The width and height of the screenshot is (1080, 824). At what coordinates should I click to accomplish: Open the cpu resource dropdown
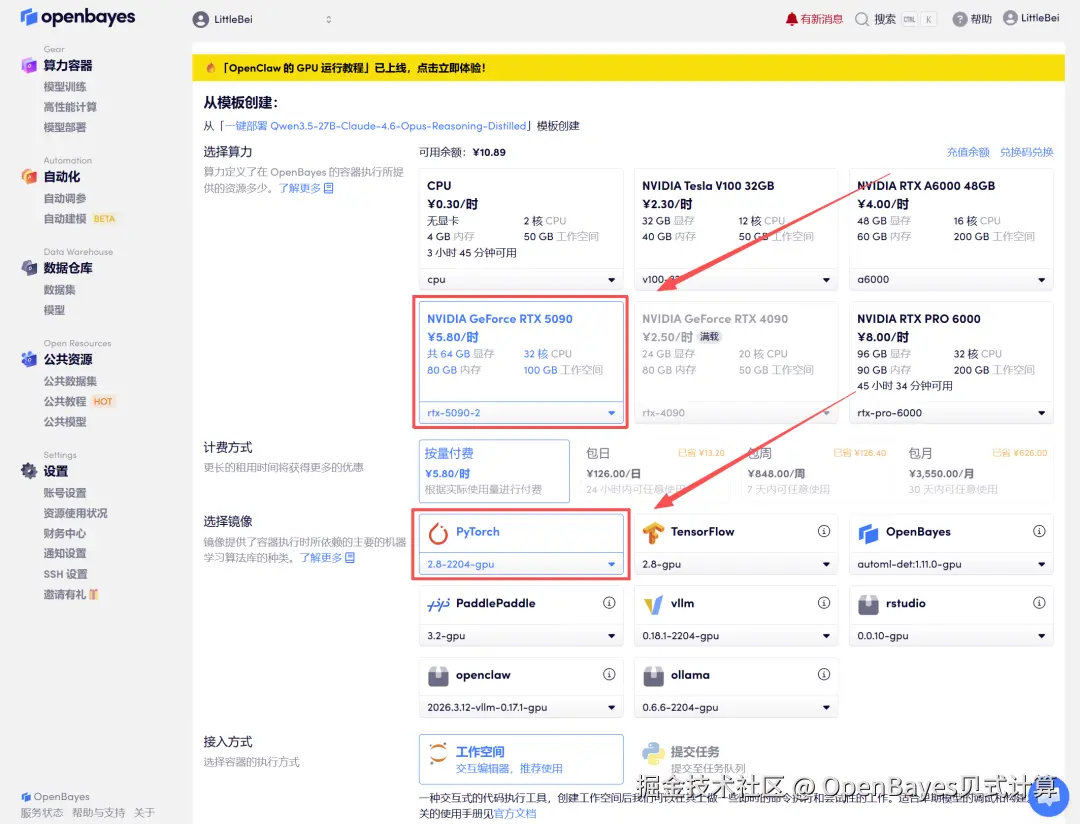[521, 280]
